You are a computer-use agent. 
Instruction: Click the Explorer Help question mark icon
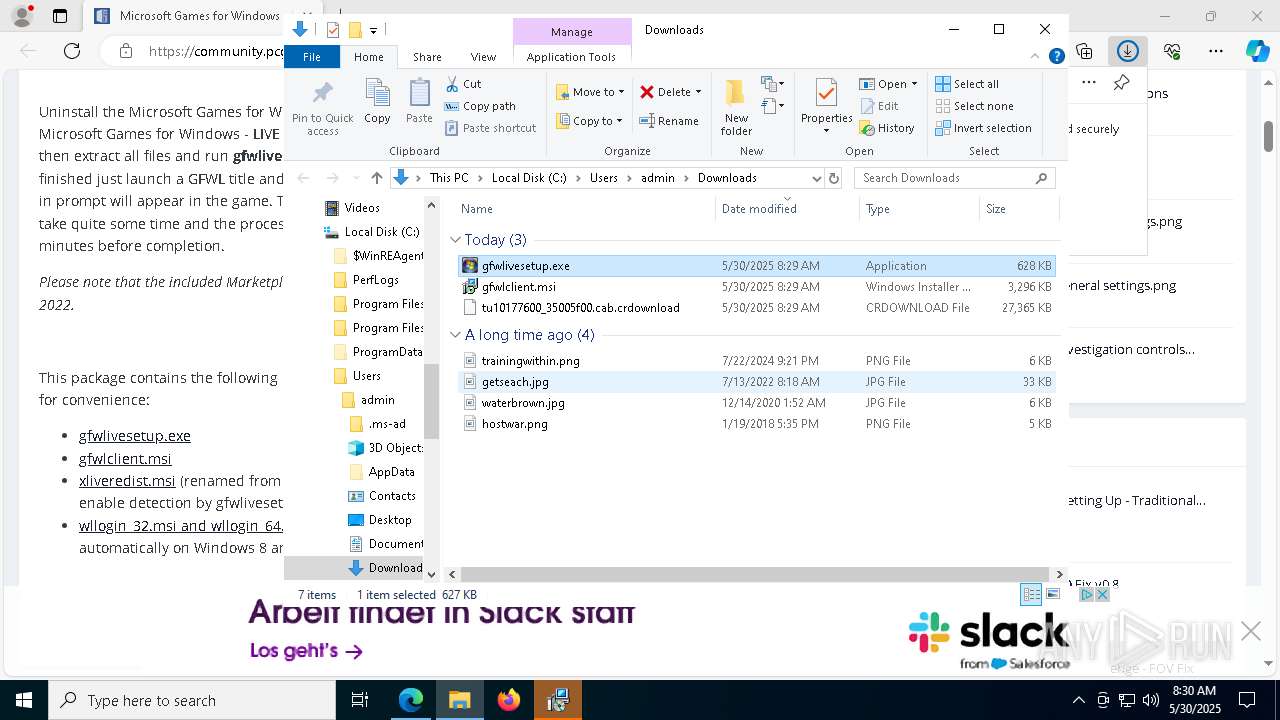click(x=1056, y=57)
